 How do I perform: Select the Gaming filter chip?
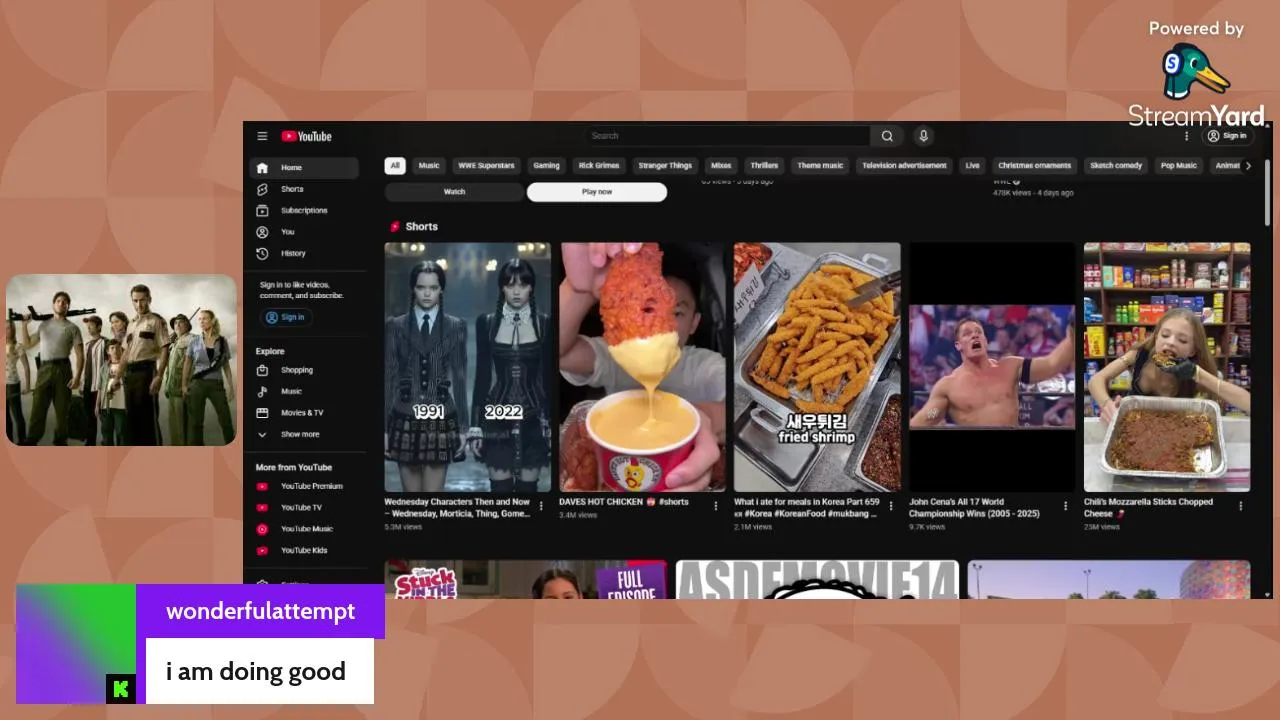tap(546, 166)
